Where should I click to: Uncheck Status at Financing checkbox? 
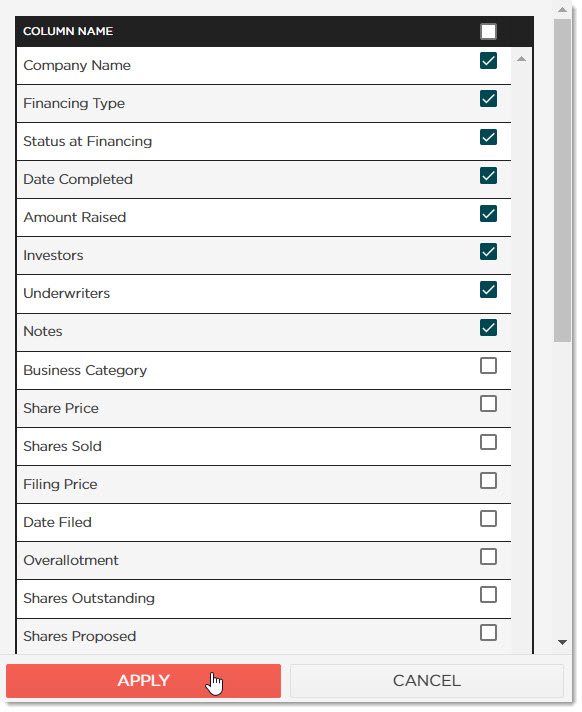(x=488, y=137)
